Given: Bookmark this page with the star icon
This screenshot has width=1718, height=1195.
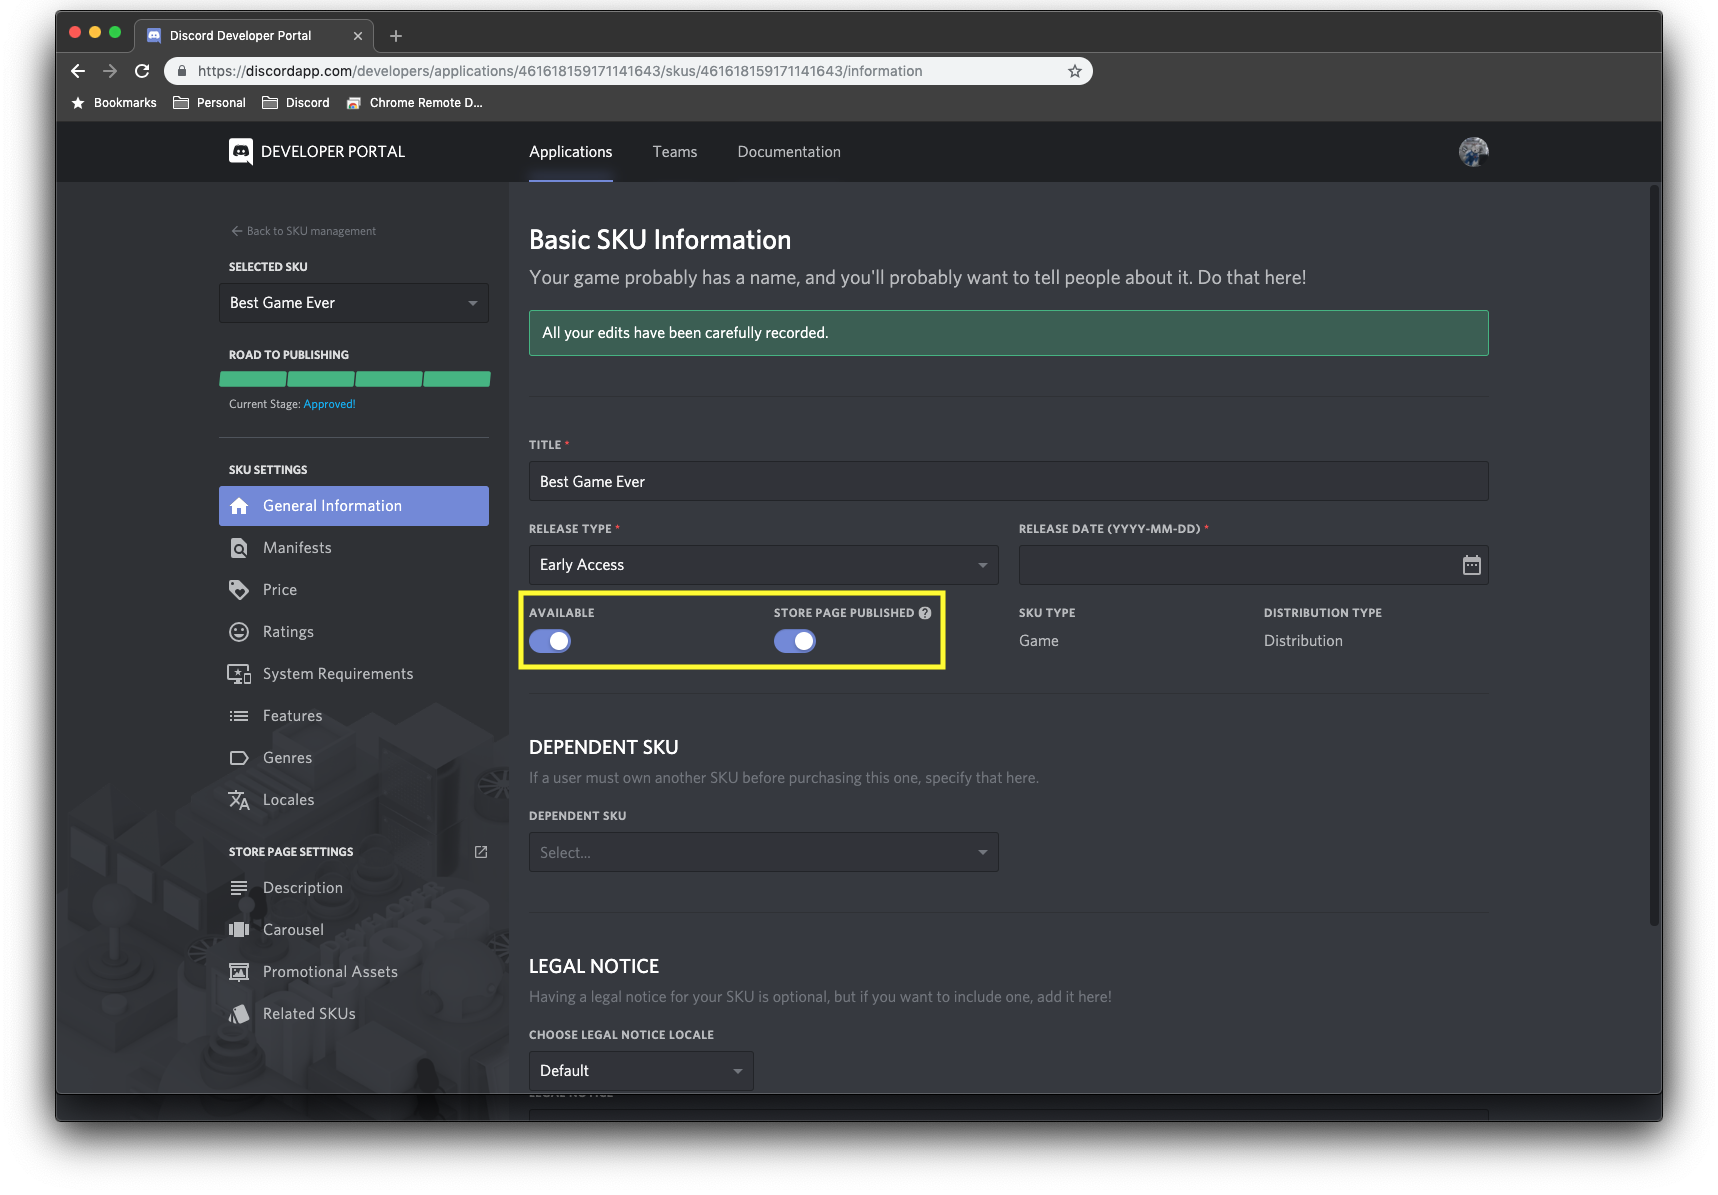Looking at the screenshot, I should (x=1075, y=71).
